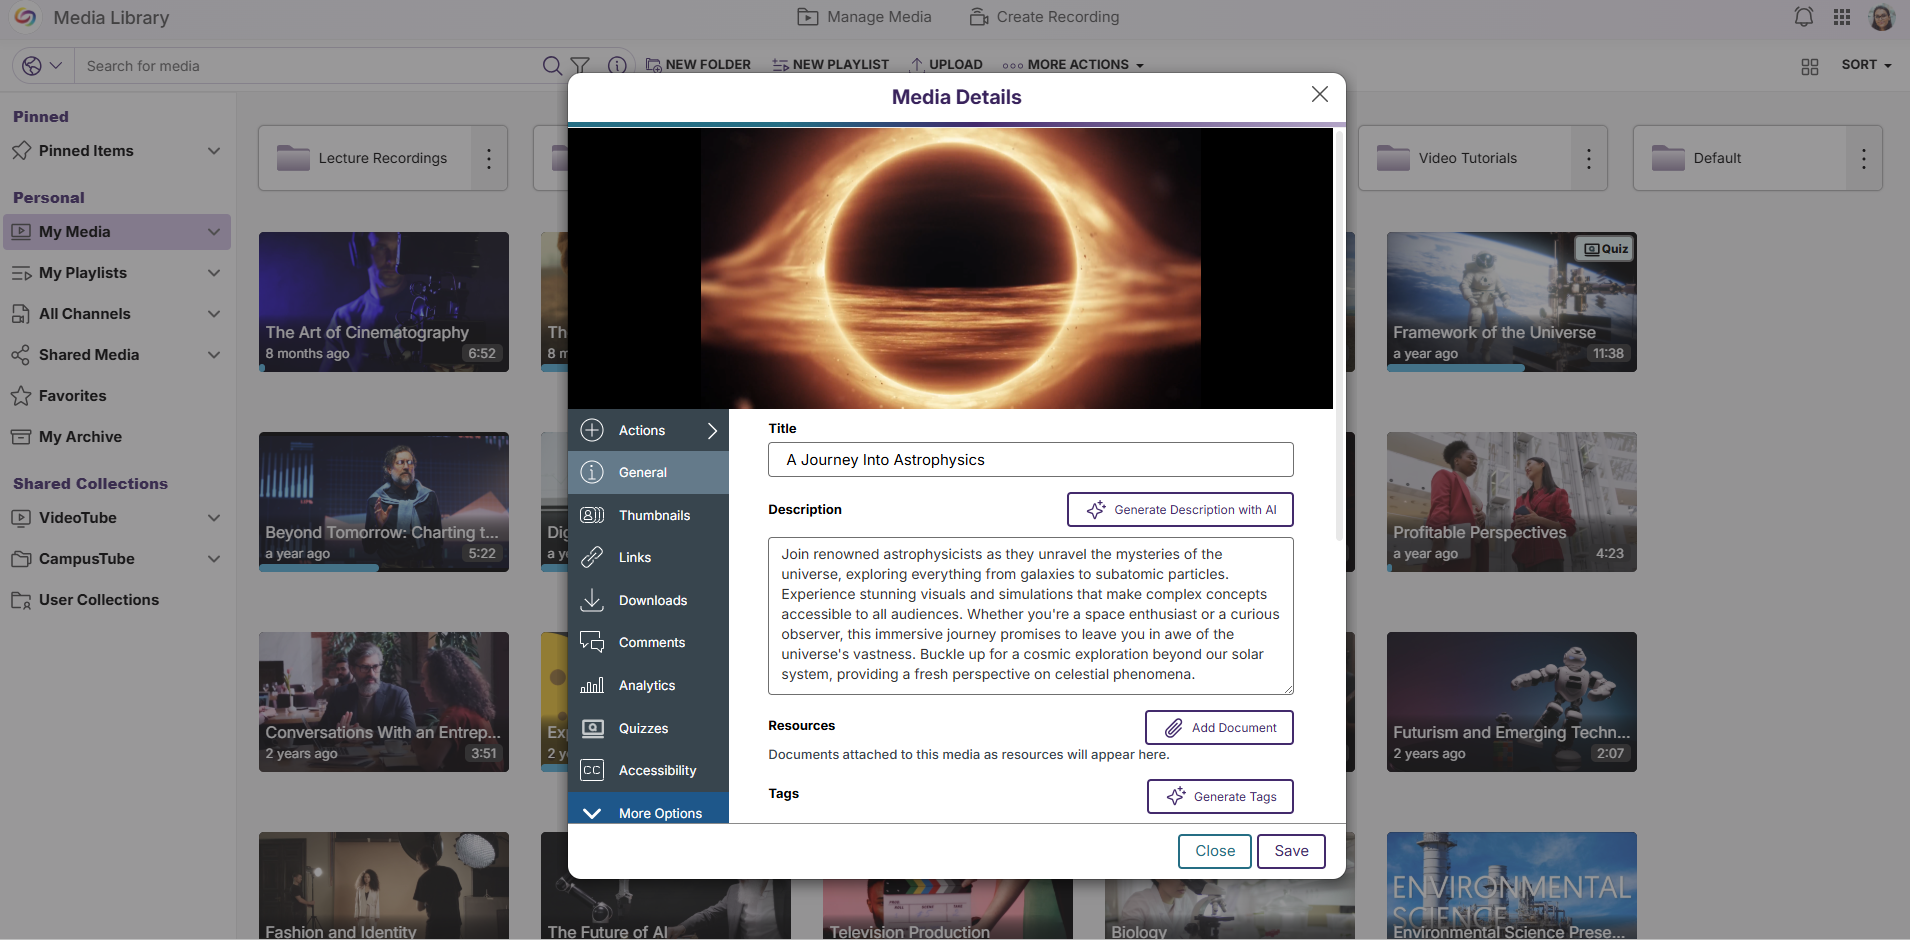
Task: Open the Accessibility tab
Action: (x=648, y=770)
